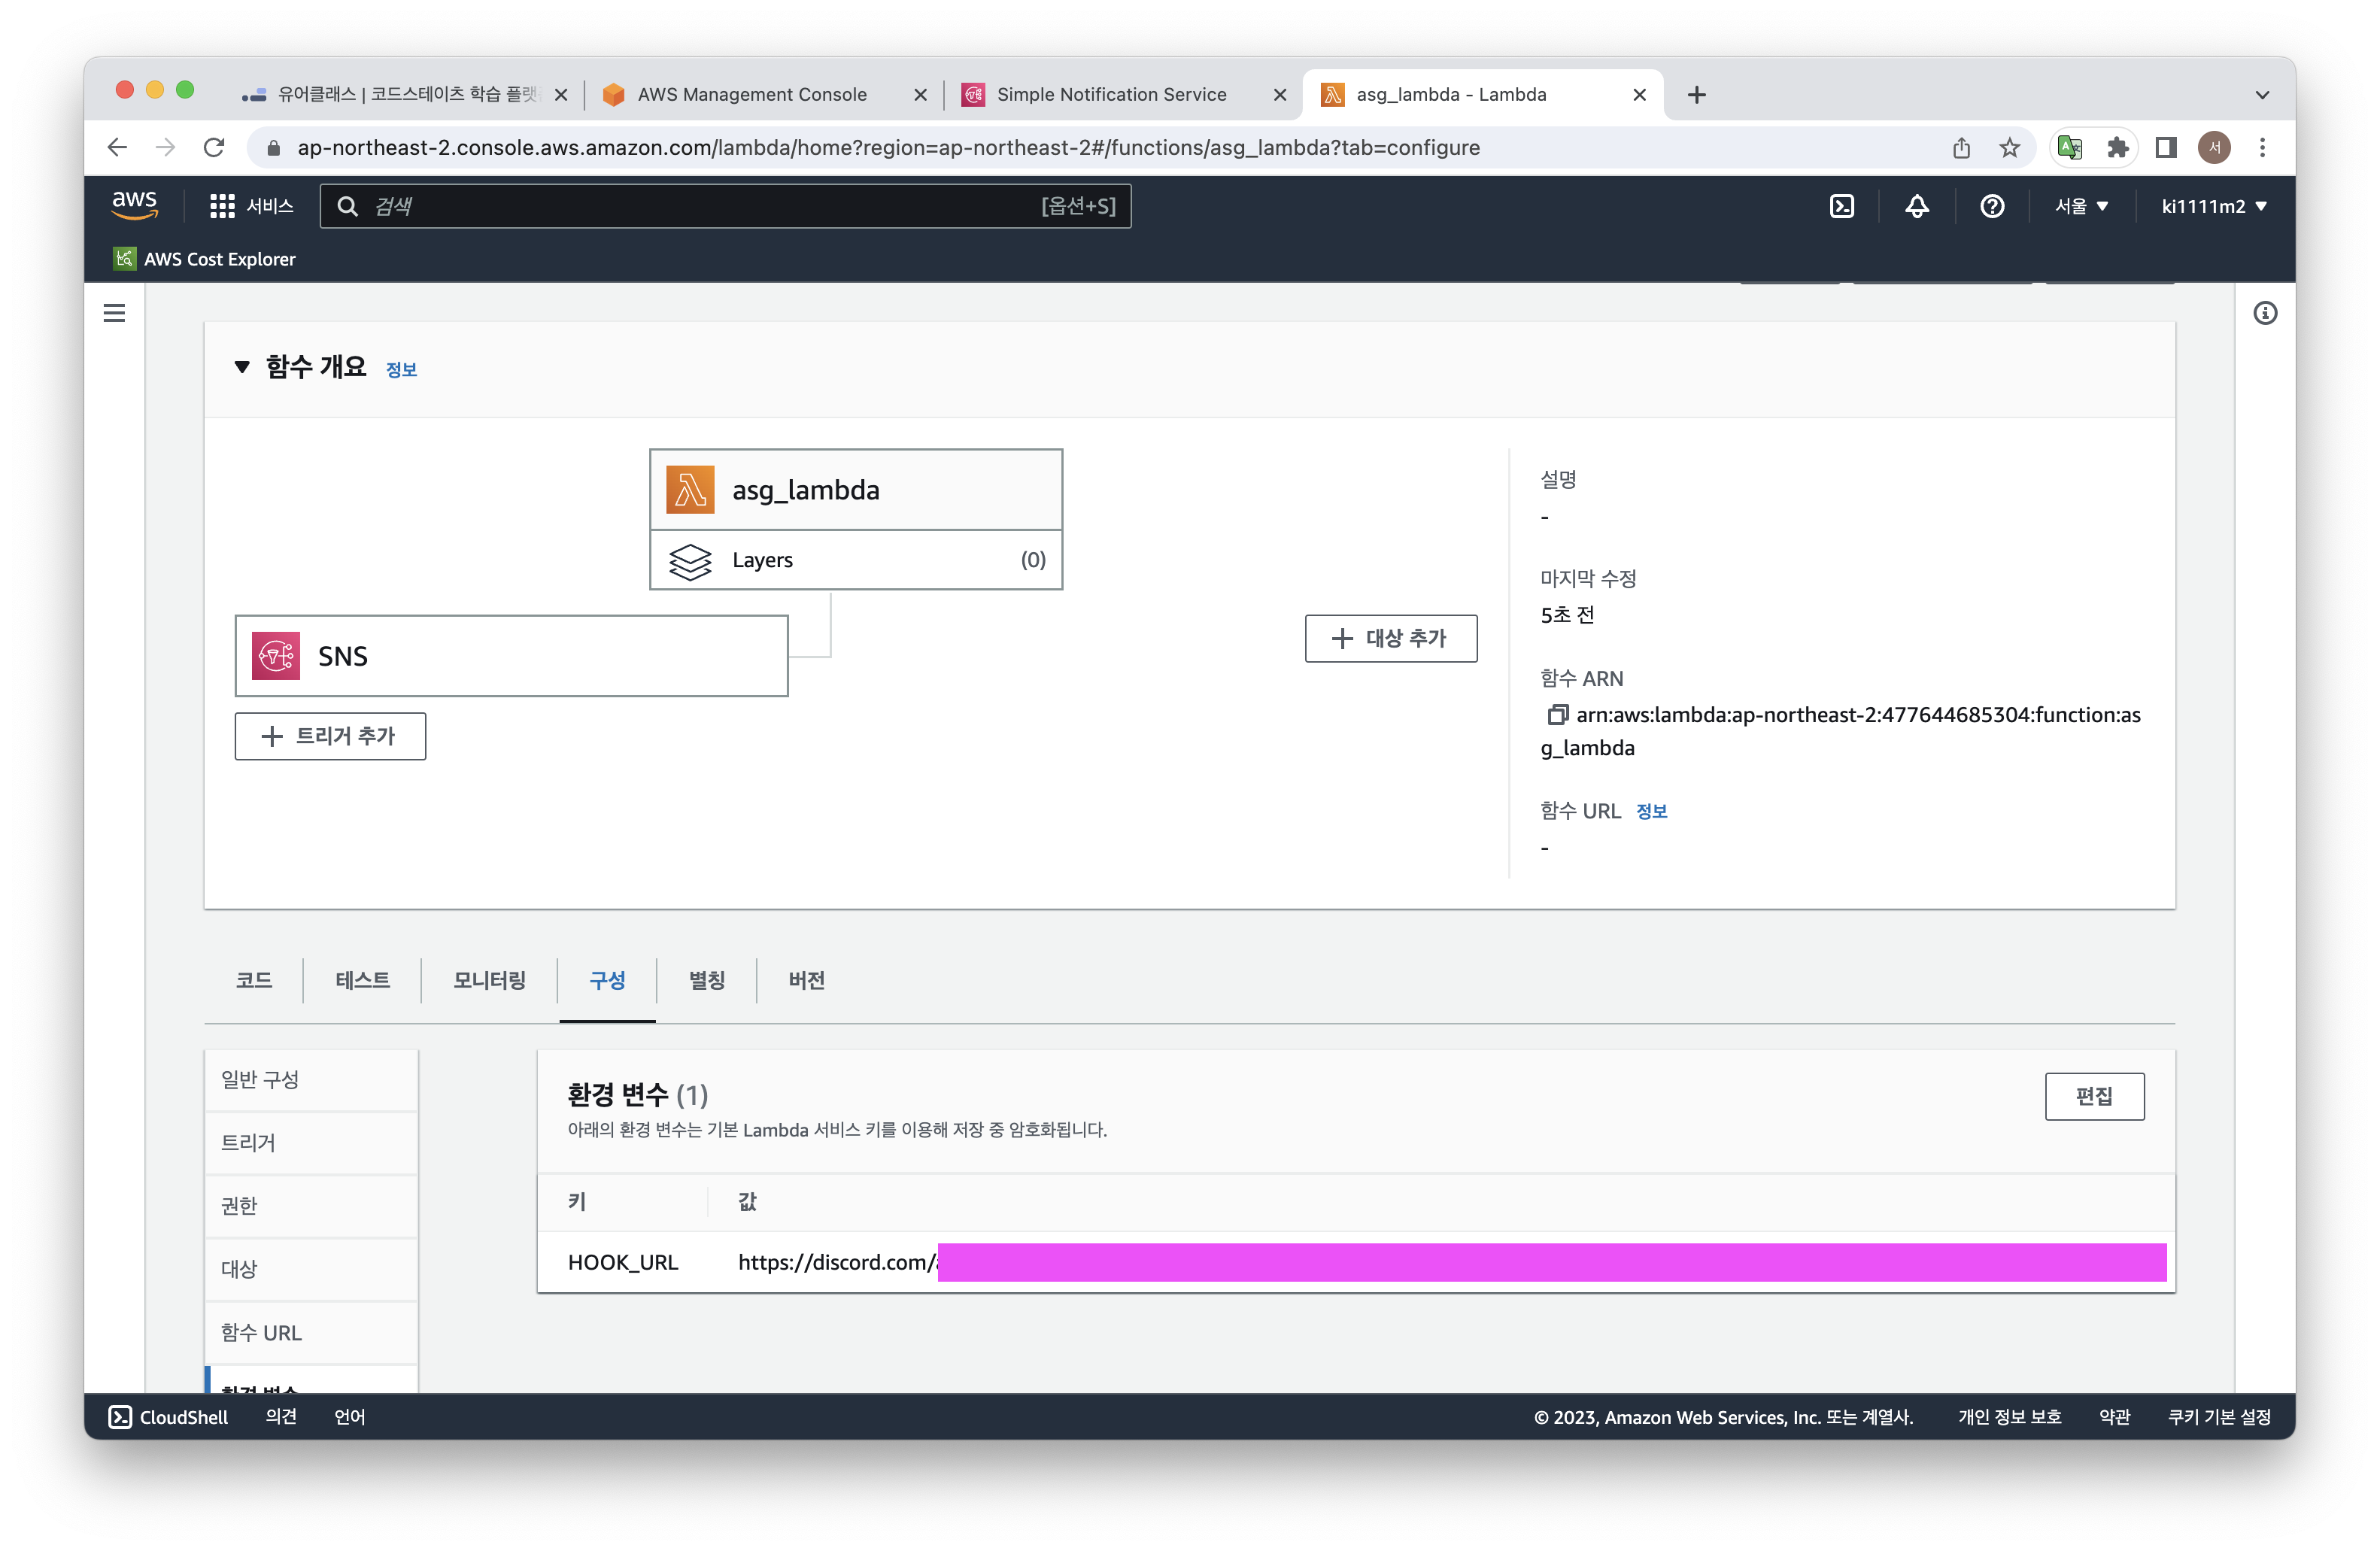Click the SNS trigger icon
Screen dimensions: 2380x1551
(x=275, y=656)
